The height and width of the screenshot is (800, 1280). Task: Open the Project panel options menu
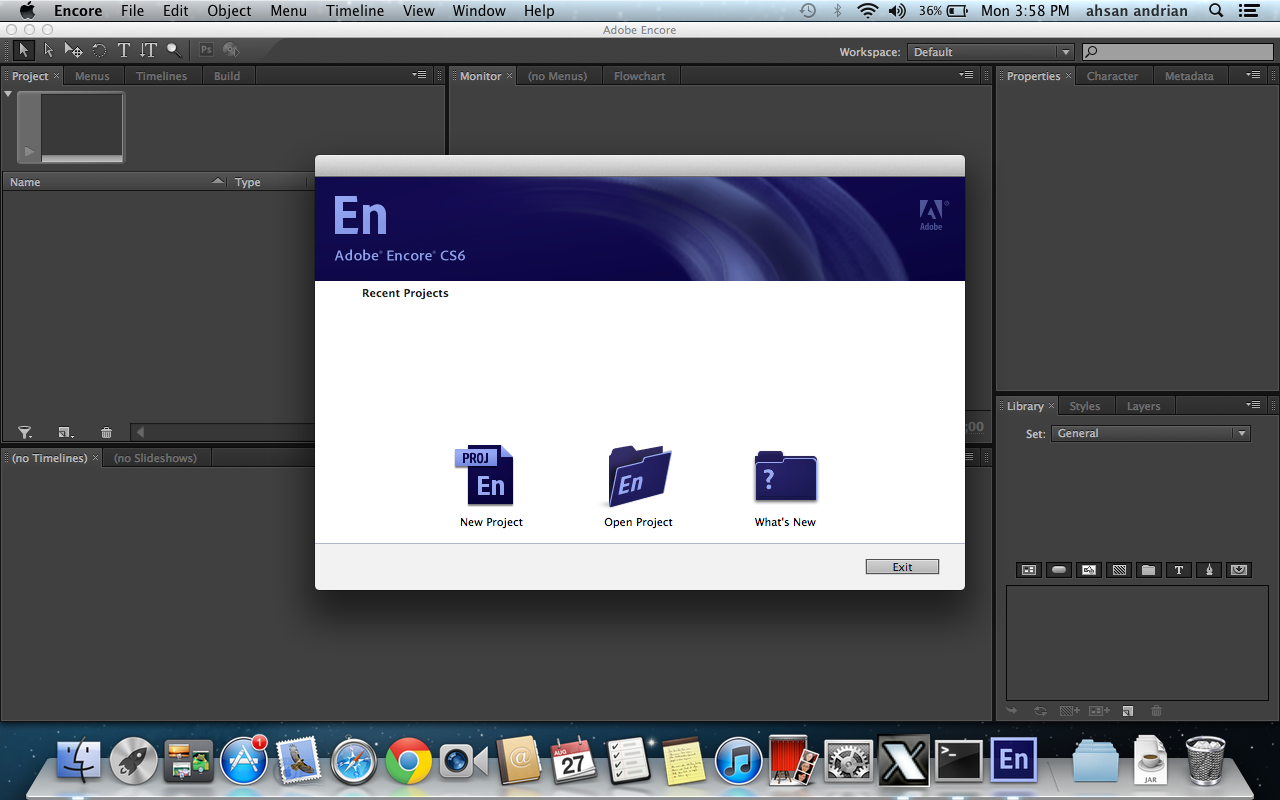[x=420, y=75]
